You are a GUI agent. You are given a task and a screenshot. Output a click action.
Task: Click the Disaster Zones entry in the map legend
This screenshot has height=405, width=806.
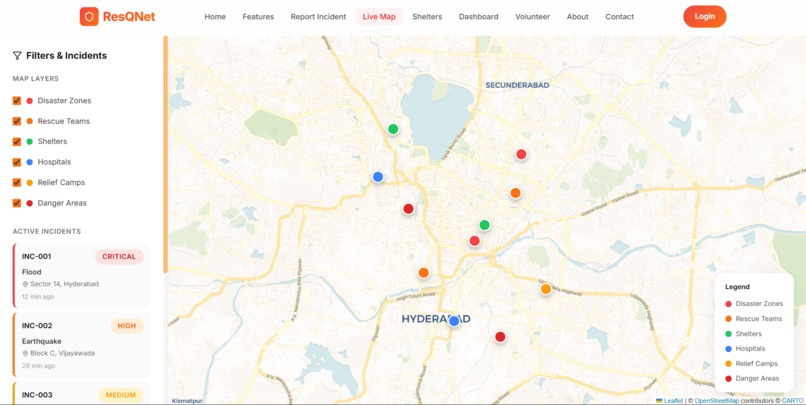[754, 304]
